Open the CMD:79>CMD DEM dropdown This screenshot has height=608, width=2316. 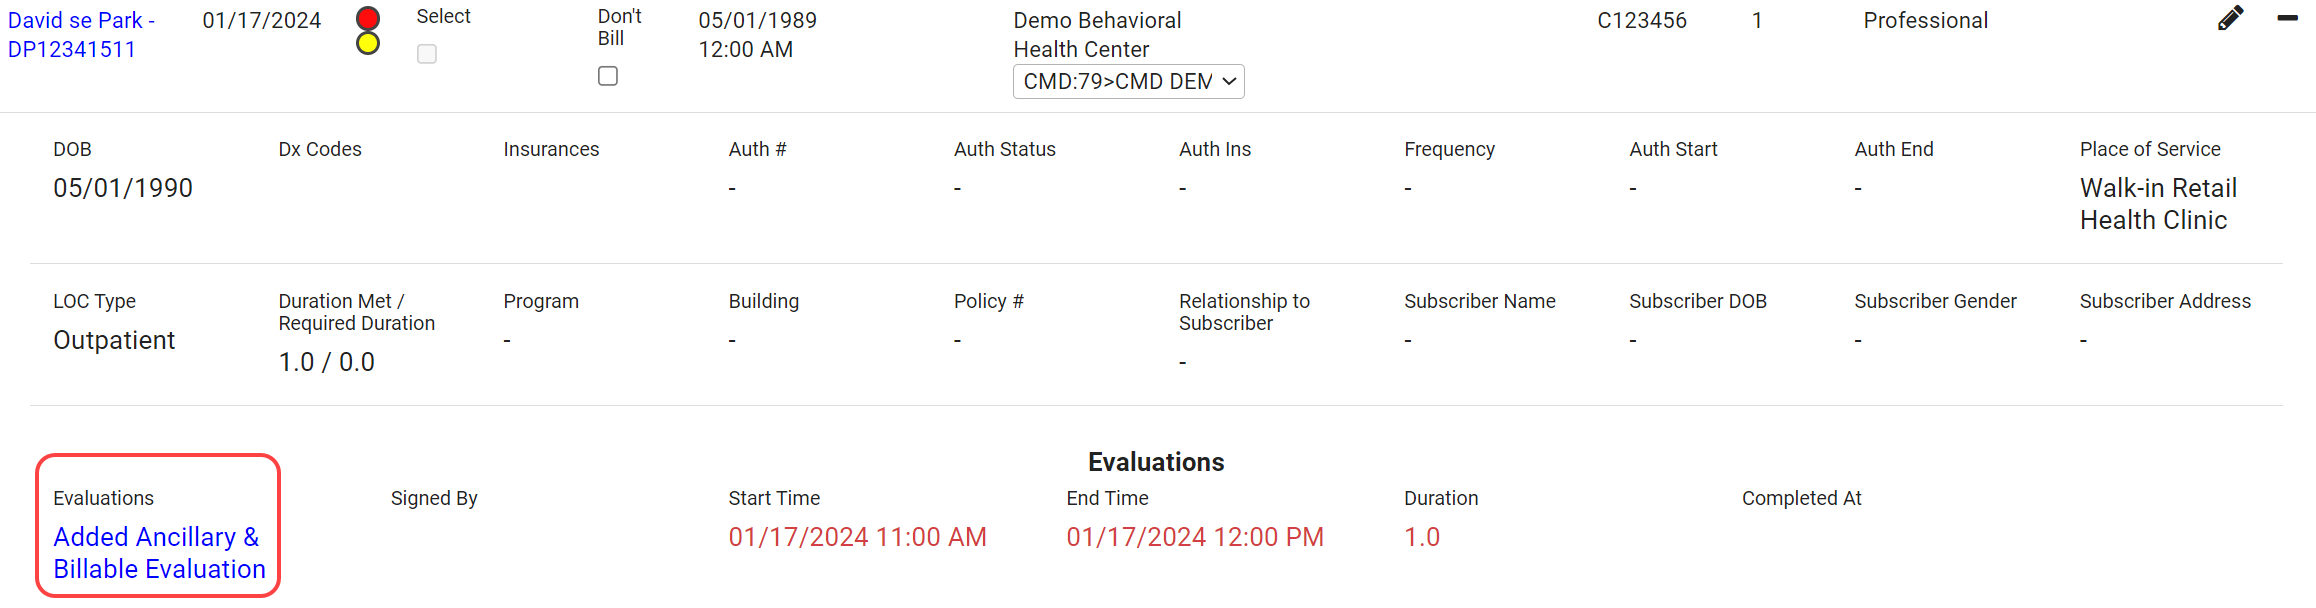[x=1128, y=81]
